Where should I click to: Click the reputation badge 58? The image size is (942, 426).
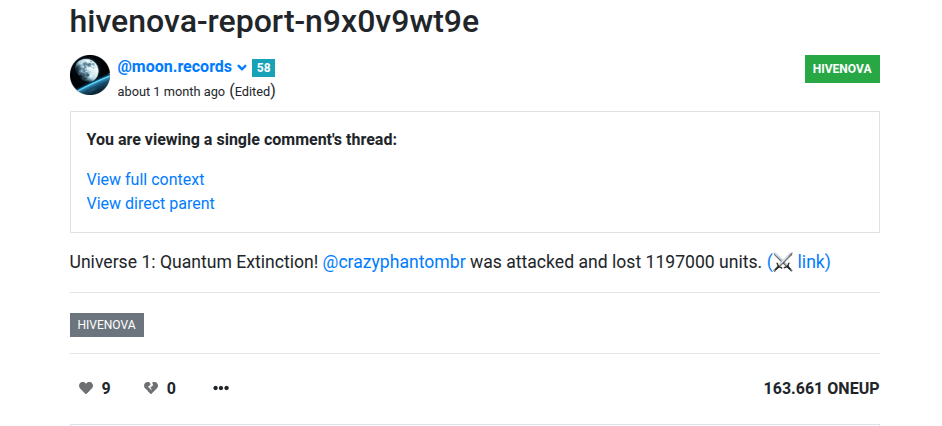point(263,68)
